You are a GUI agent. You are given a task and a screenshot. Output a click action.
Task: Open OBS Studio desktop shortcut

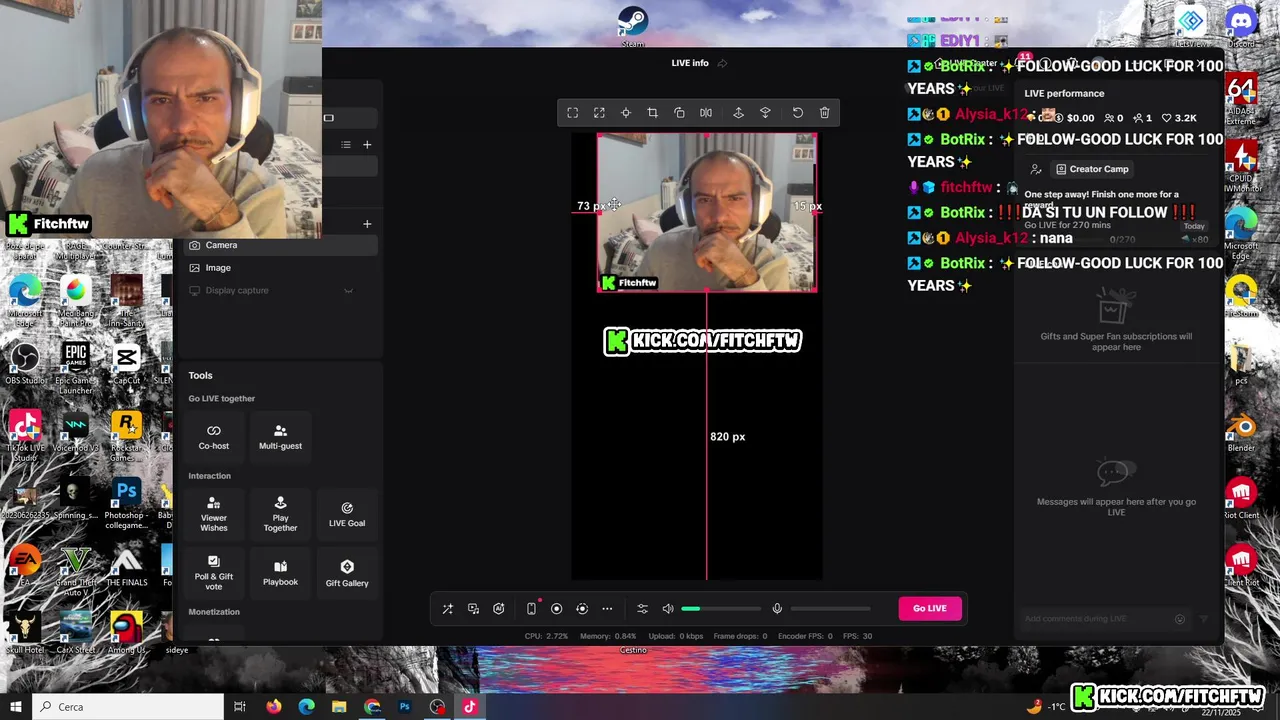click(25, 365)
